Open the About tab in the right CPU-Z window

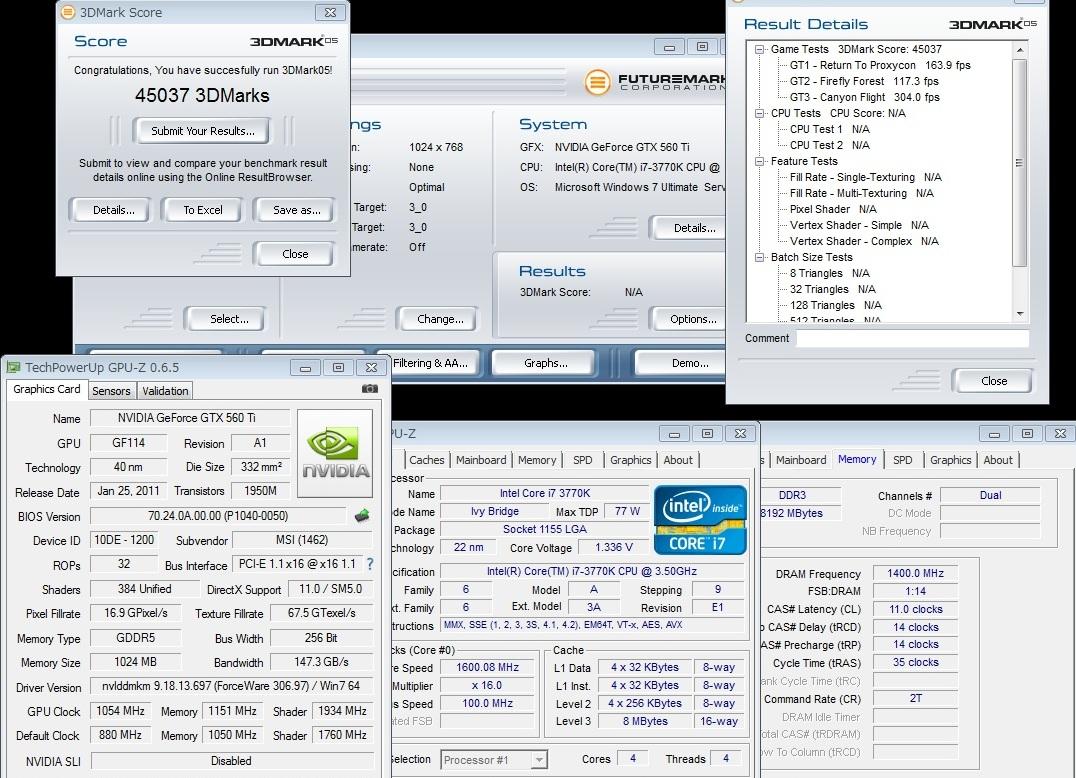998,460
